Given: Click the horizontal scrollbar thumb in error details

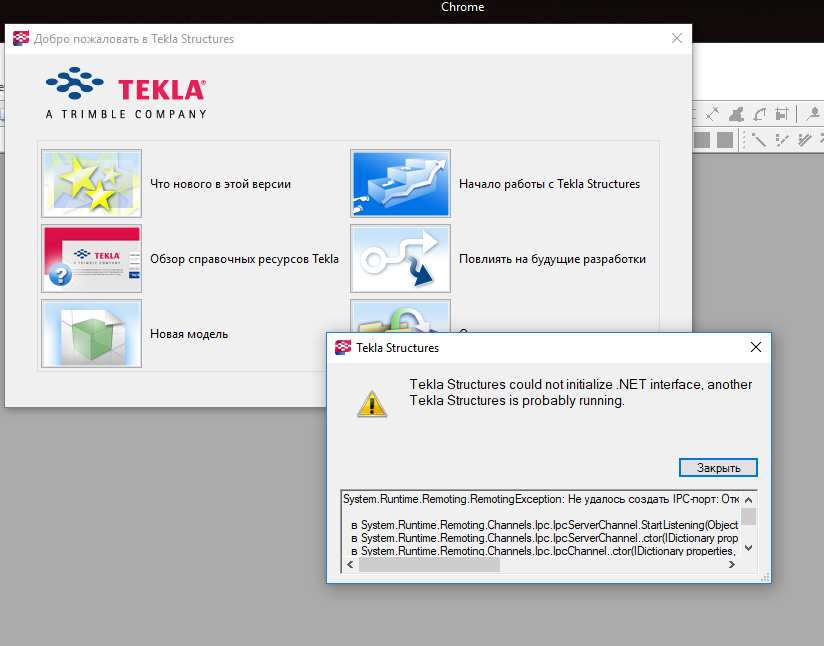Looking at the screenshot, I should [x=429, y=565].
